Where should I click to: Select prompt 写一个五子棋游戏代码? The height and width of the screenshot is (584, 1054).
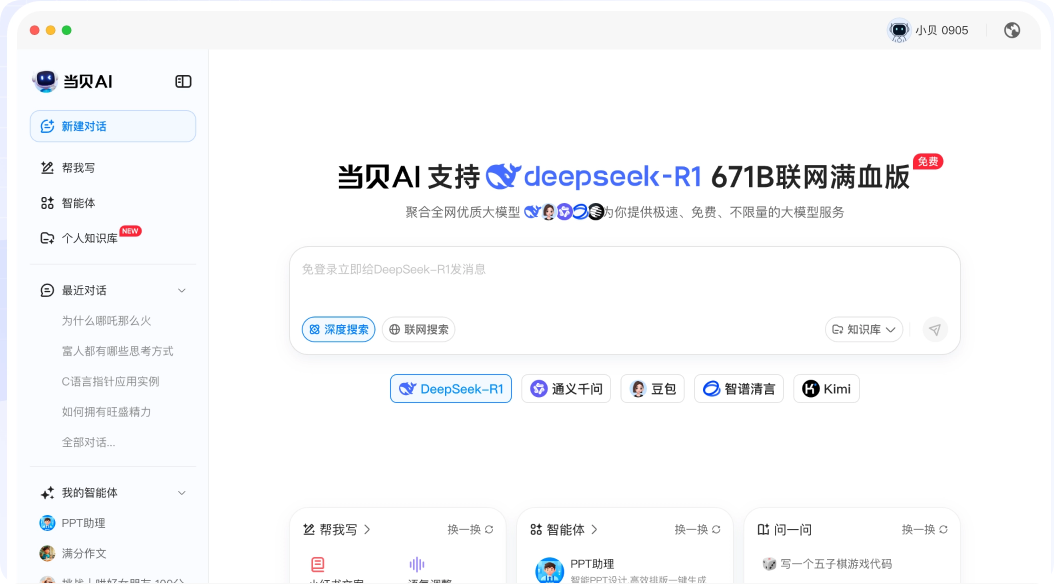tap(827, 564)
